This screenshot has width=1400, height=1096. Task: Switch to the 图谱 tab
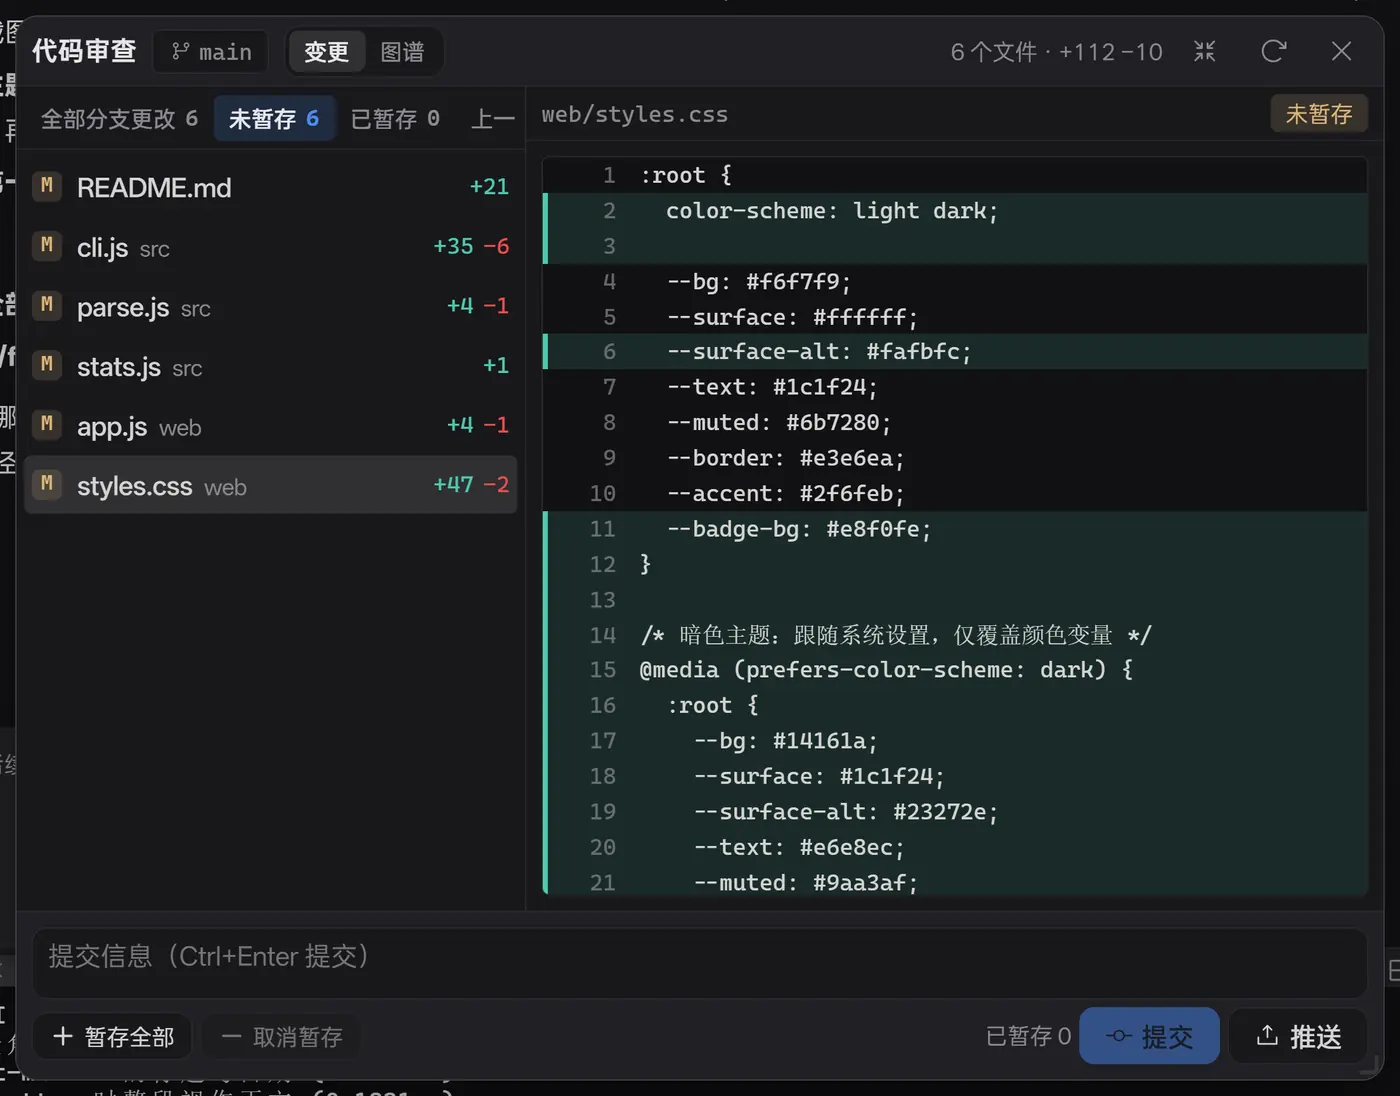tap(403, 51)
